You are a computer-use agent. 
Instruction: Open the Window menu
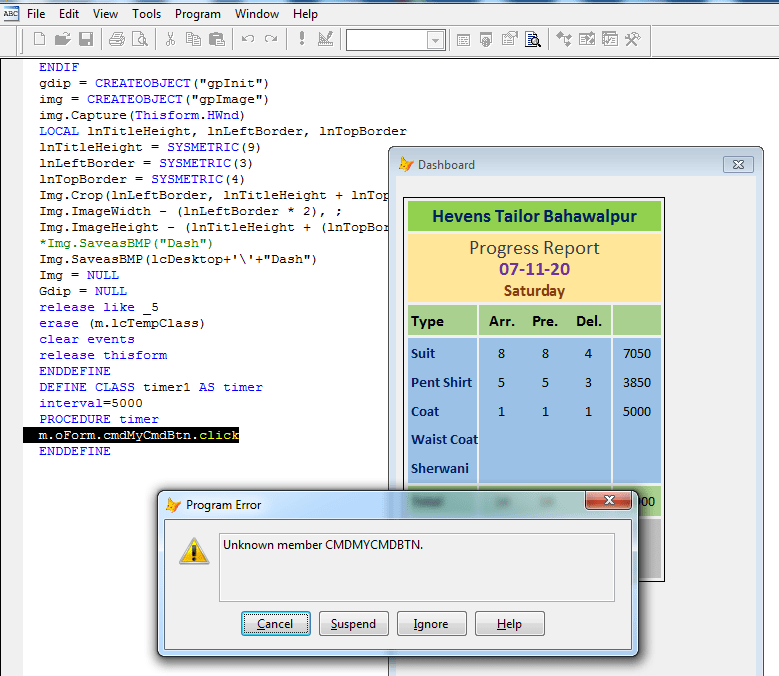coord(257,14)
